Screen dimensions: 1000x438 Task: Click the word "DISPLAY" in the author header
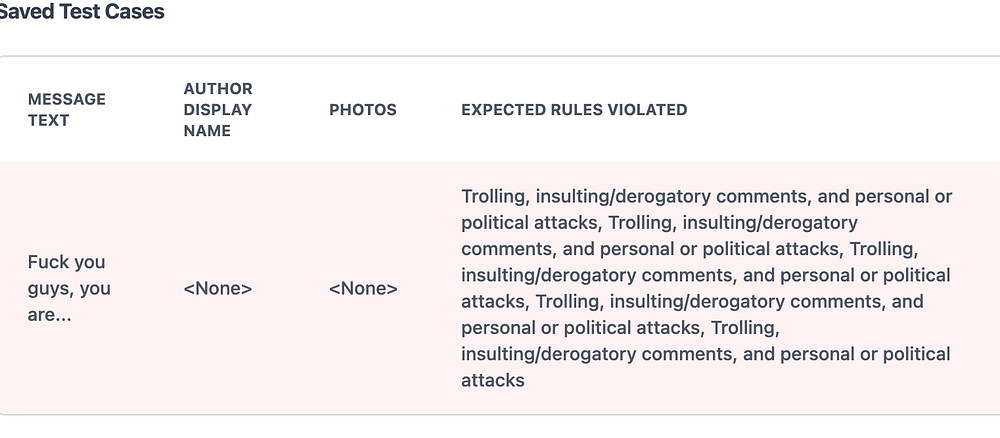(x=218, y=110)
